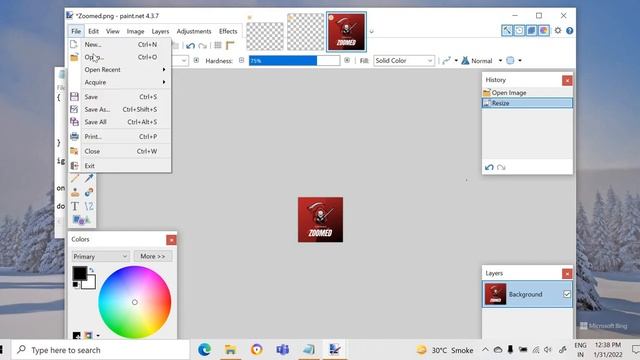Select the Resize history entry
Image resolution: width=640 pixels, height=360 pixels.
(527, 103)
